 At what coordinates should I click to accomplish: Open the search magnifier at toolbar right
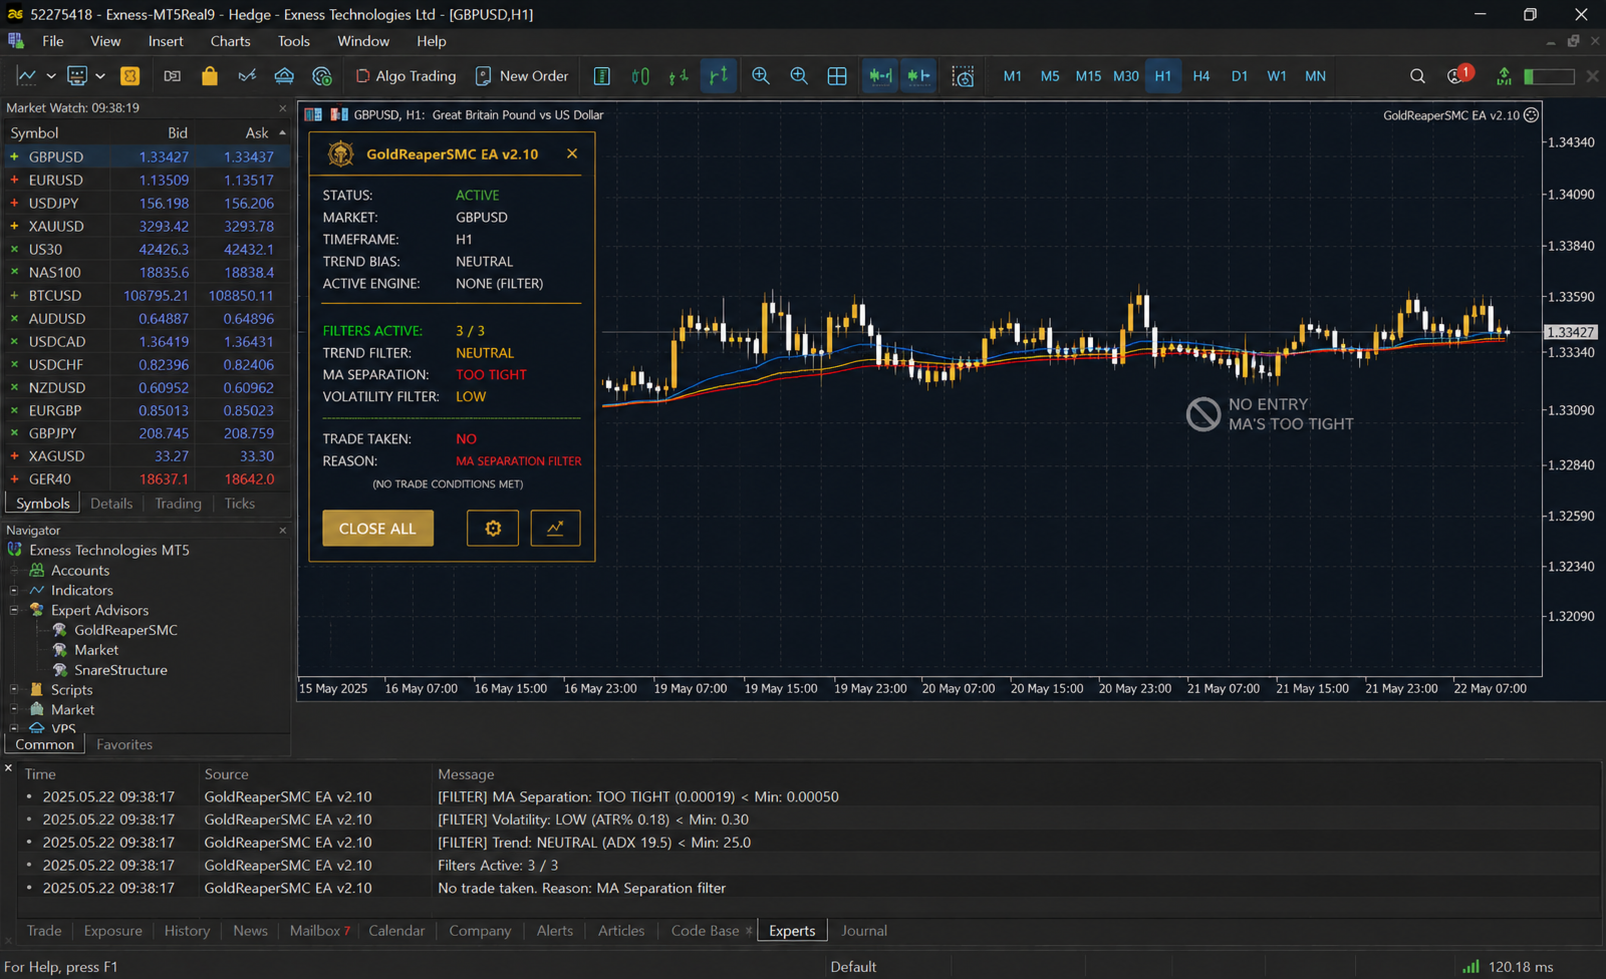click(x=1417, y=76)
